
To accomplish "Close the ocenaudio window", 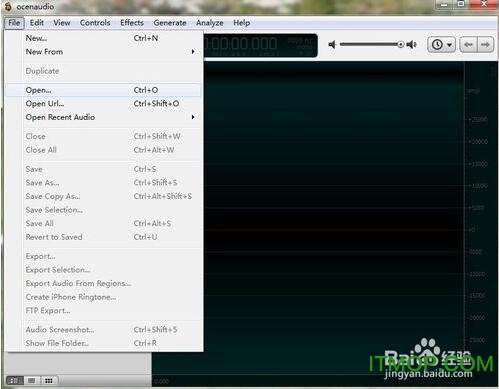I will pyautogui.click(x=484, y=5).
